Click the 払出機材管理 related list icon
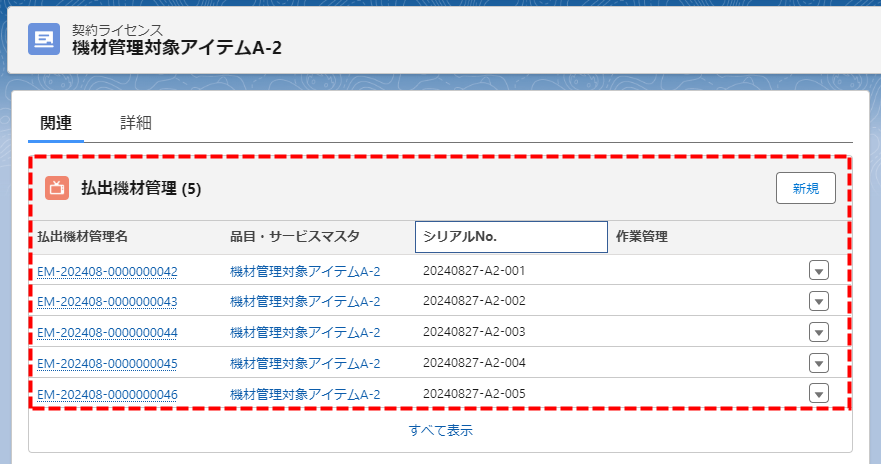Screen dimensions: 881x464 click(x=57, y=188)
